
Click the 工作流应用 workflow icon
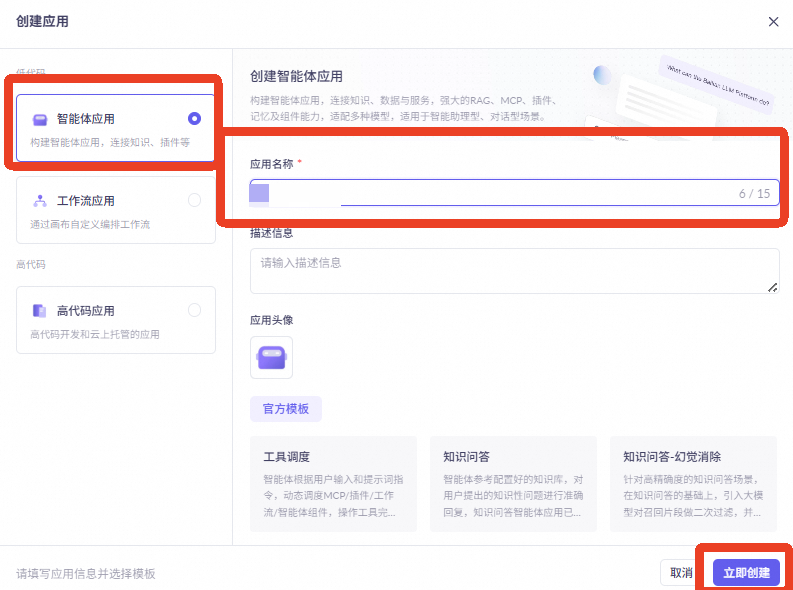tap(39, 201)
